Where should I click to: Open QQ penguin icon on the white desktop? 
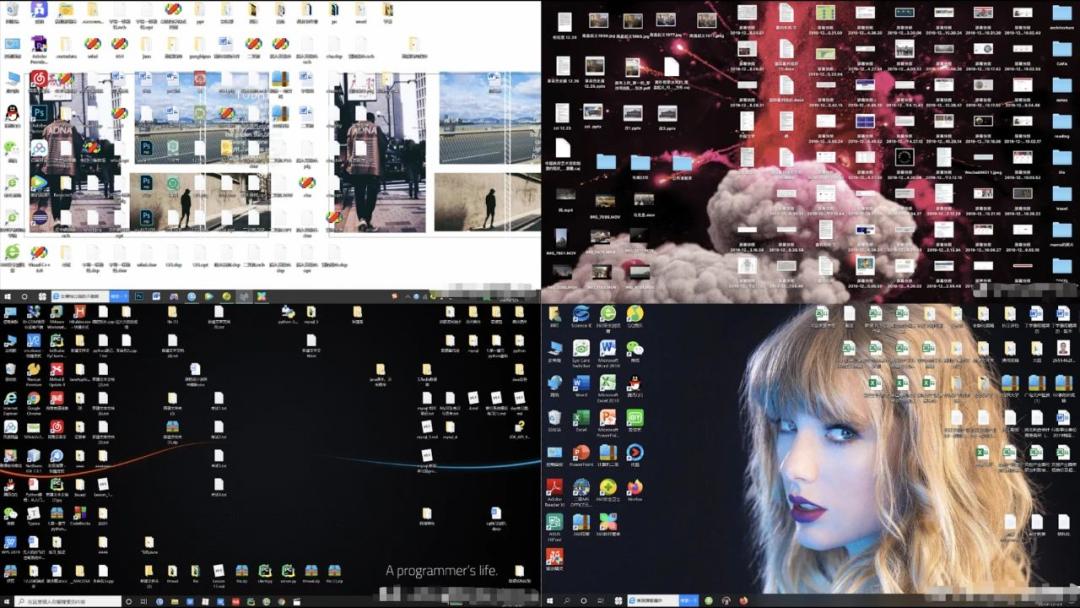click(12, 113)
